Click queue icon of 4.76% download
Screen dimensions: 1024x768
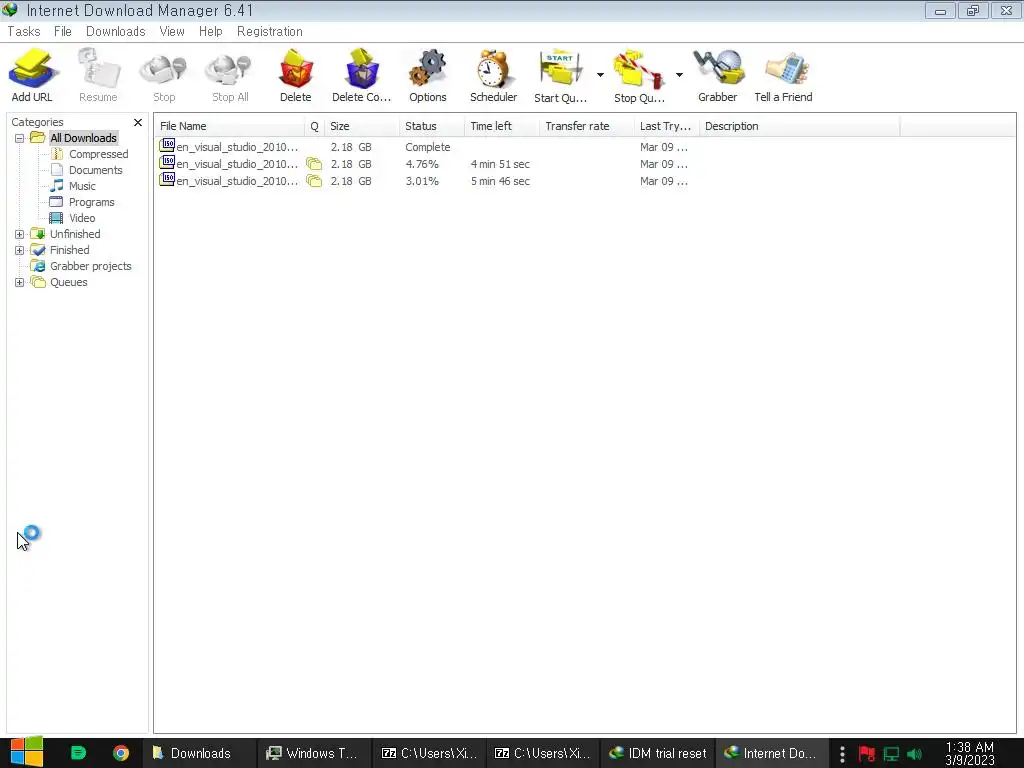click(314, 164)
